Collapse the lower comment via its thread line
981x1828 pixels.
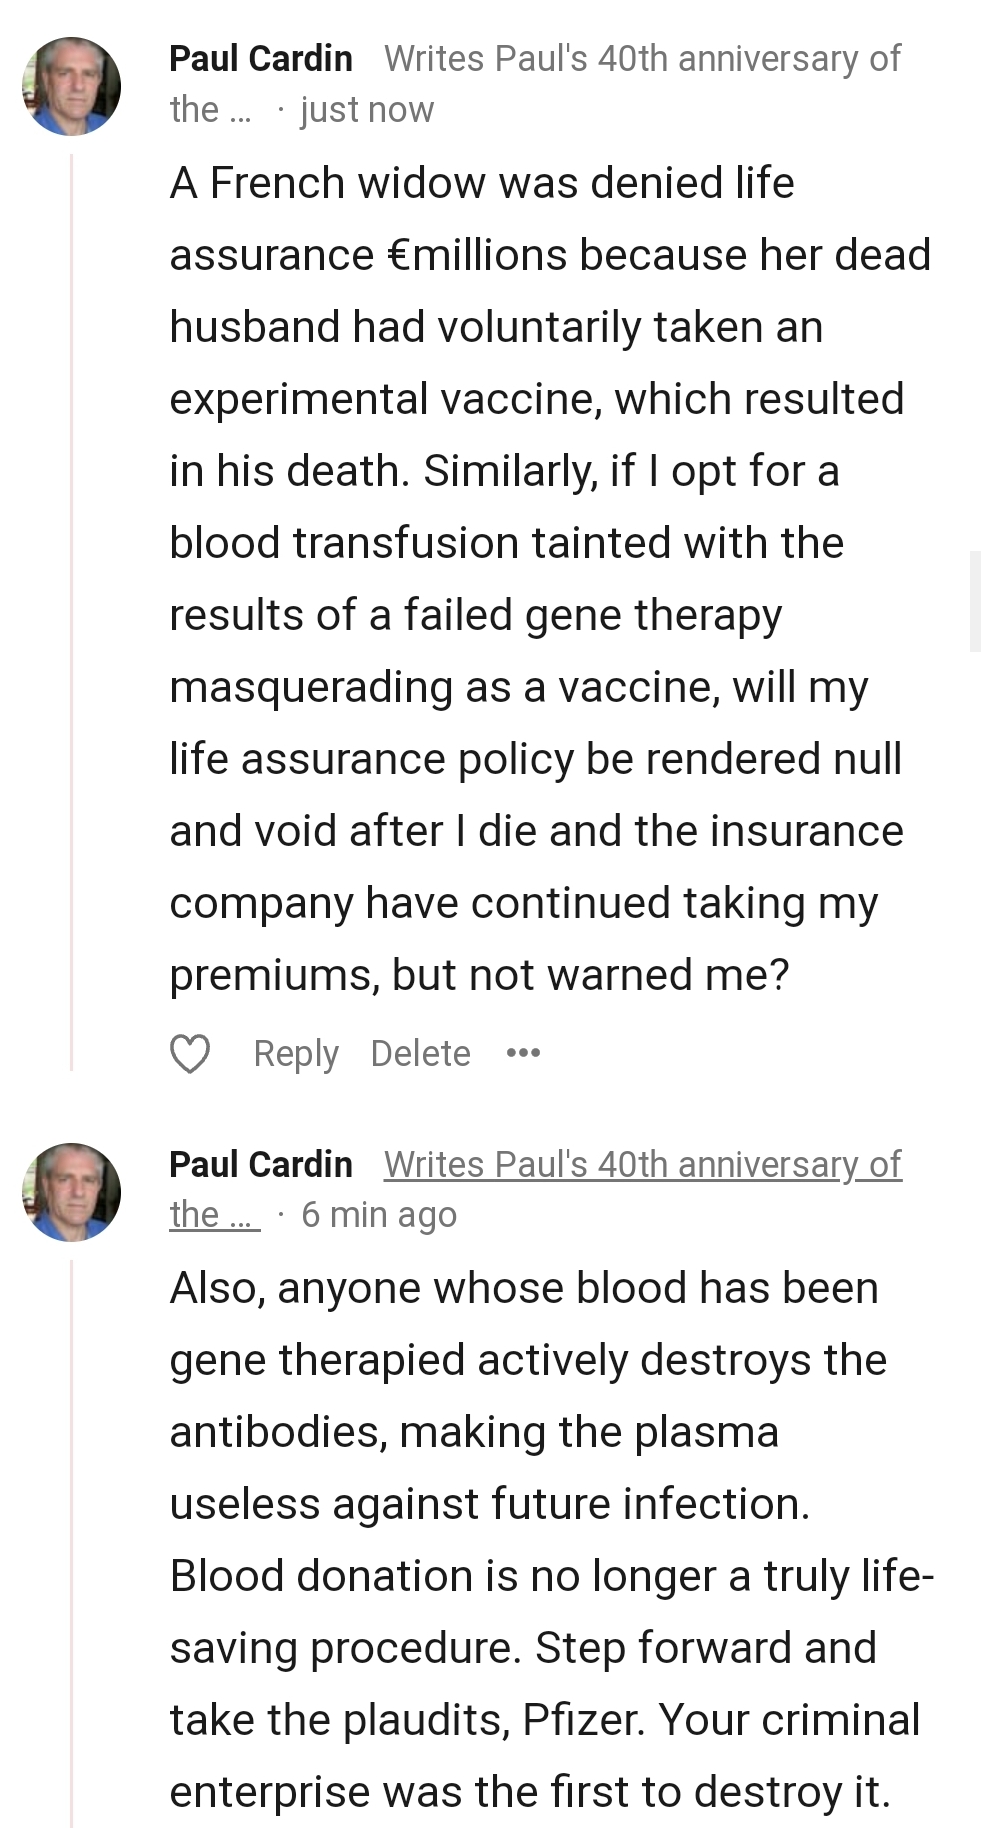71,1540
